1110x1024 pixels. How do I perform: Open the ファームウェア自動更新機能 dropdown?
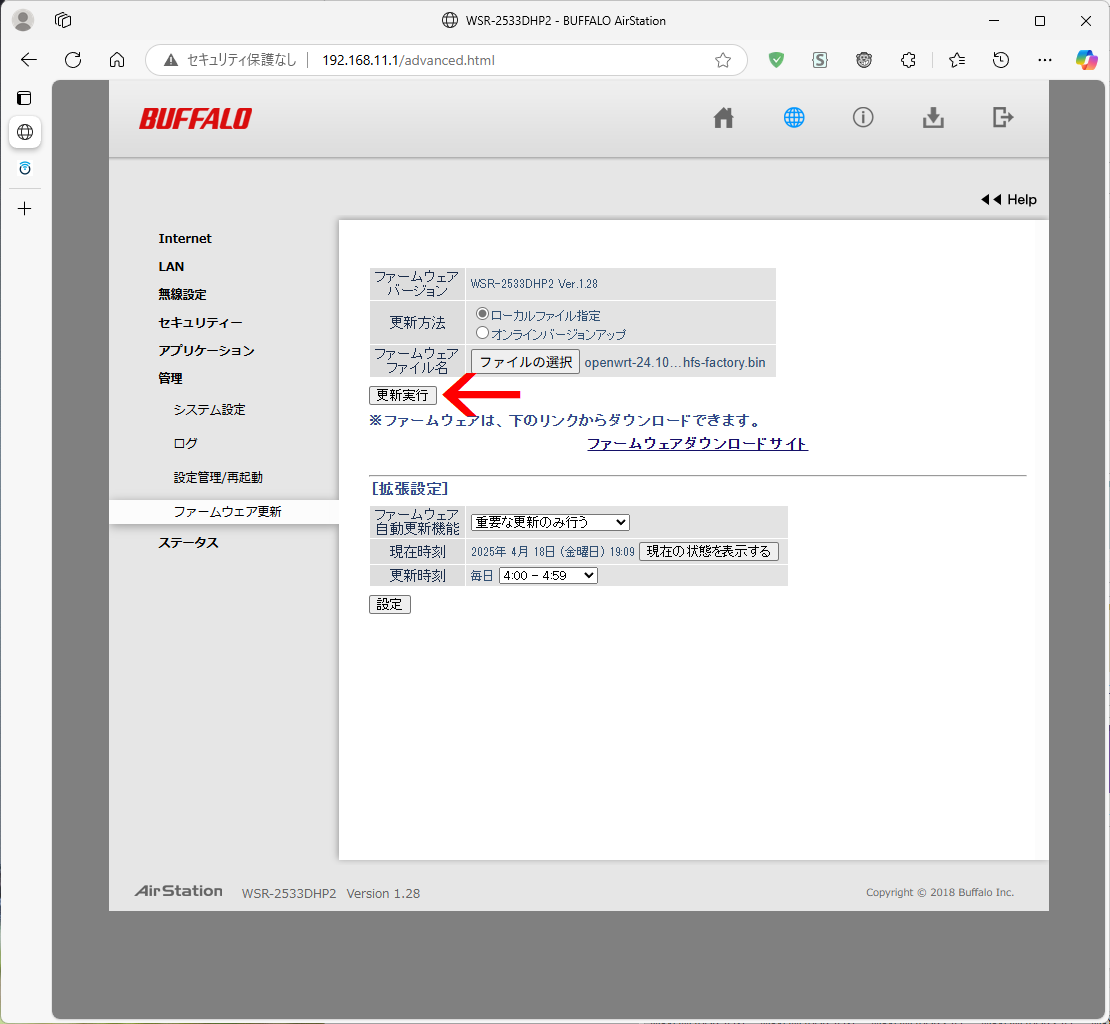click(x=550, y=522)
